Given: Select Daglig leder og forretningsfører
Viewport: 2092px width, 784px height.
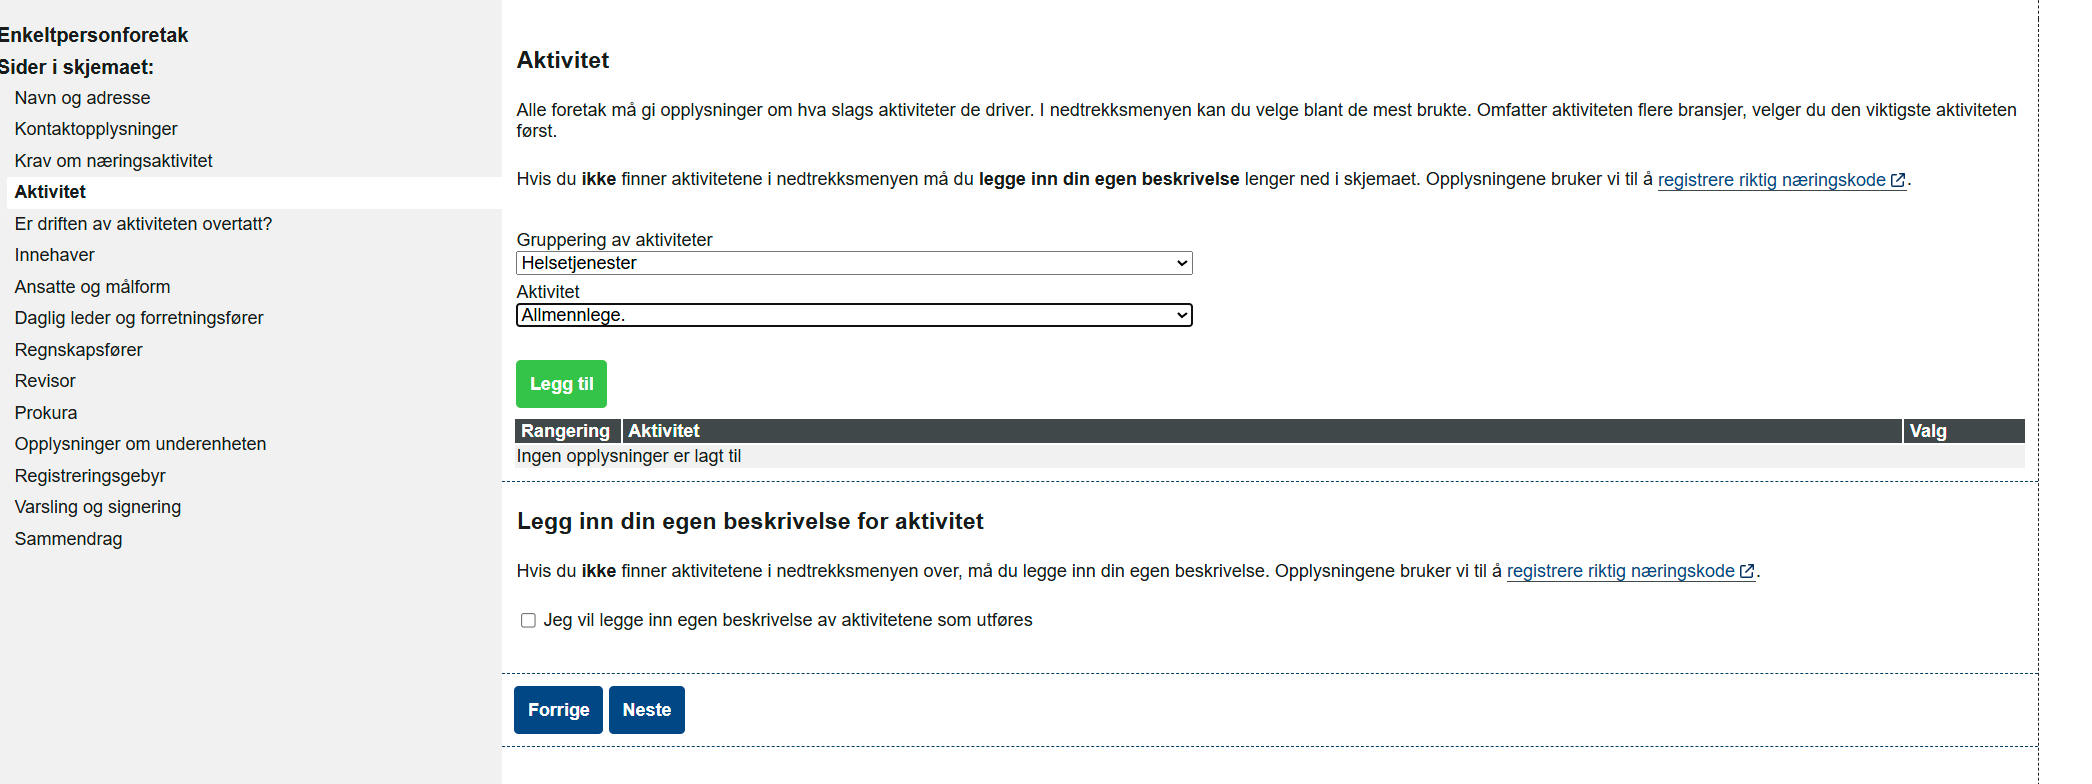Looking at the screenshot, I should coord(139,318).
